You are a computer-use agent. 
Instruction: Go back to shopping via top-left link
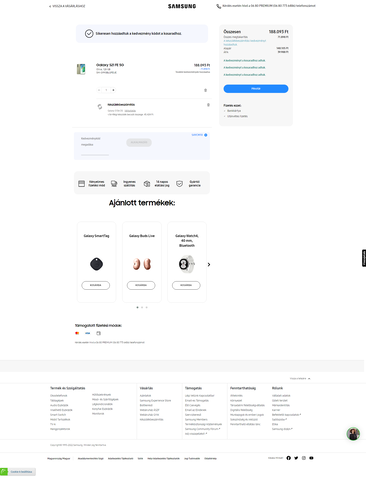click(x=67, y=6)
